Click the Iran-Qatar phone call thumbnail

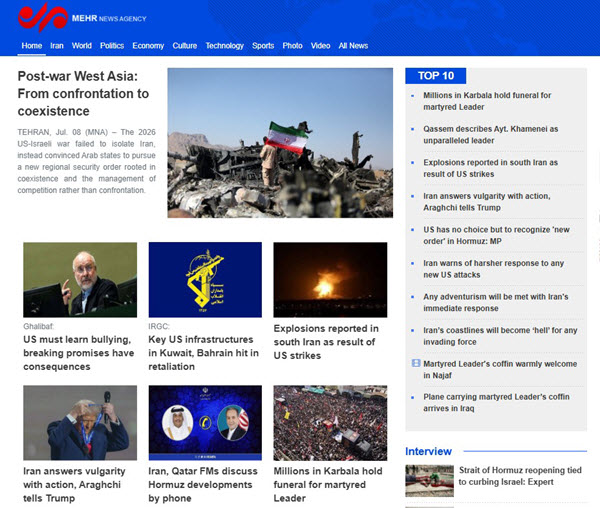(205, 423)
